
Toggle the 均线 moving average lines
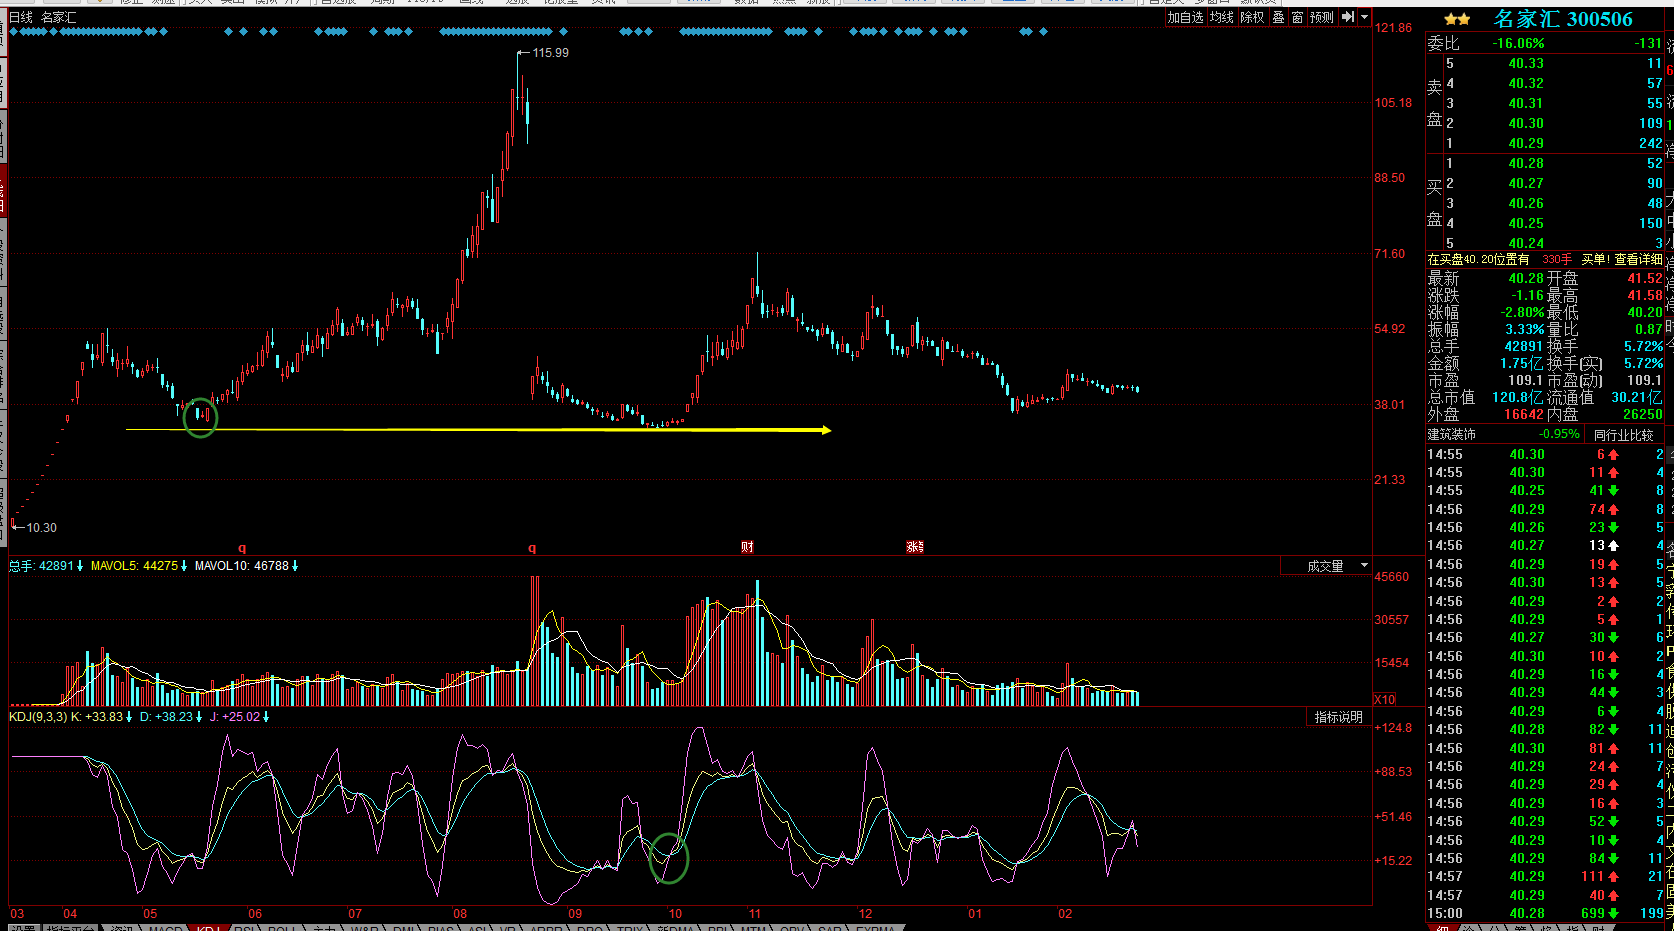point(1221,17)
